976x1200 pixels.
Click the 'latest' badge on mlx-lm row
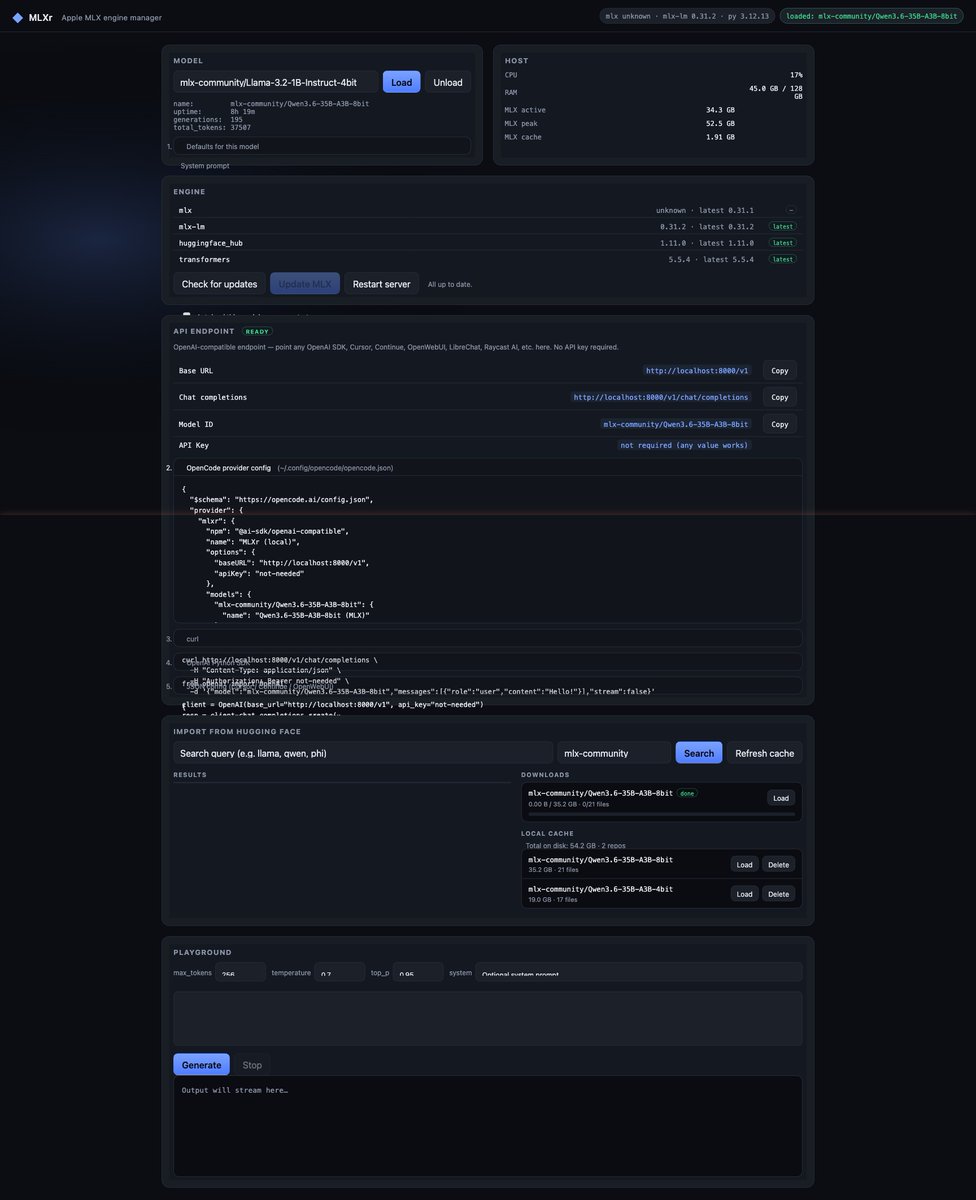tap(782, 227)
